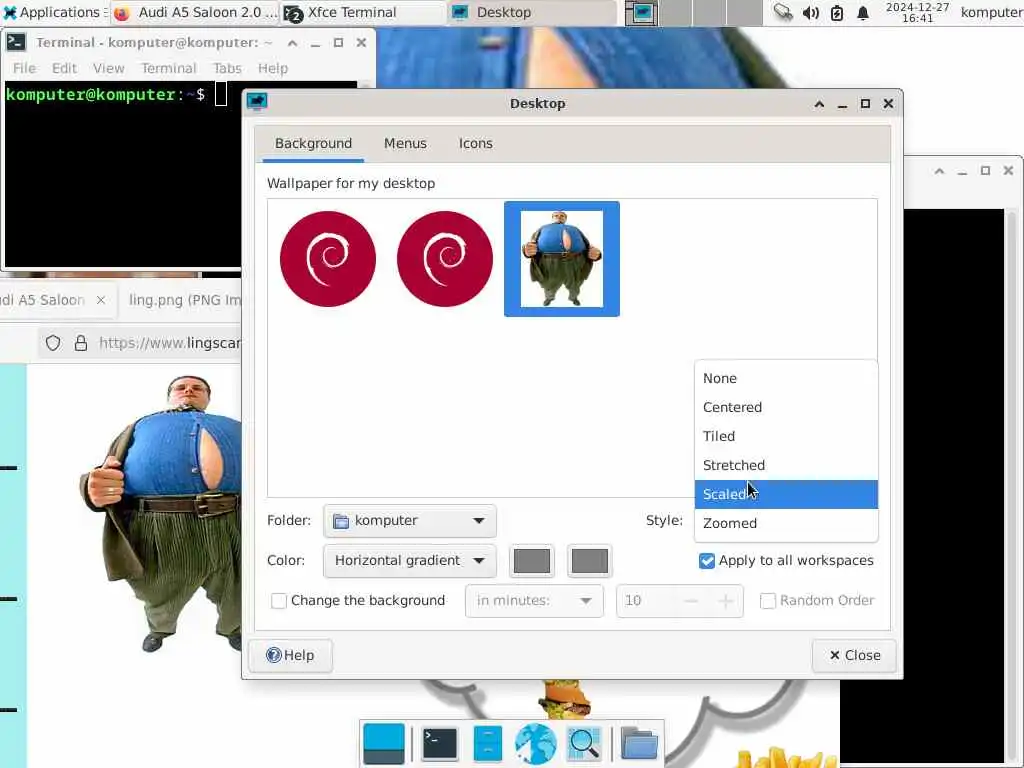The image size is (1024, 768).
Task: Open the komputer Folder dropdown
Action: [x=409, y=520]
